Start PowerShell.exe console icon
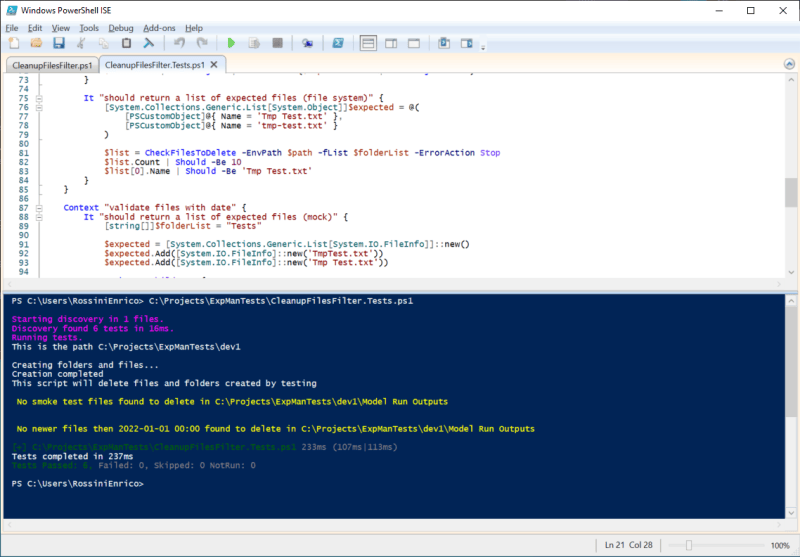Screen dimensions: 800x557 (x=338, y=43)
